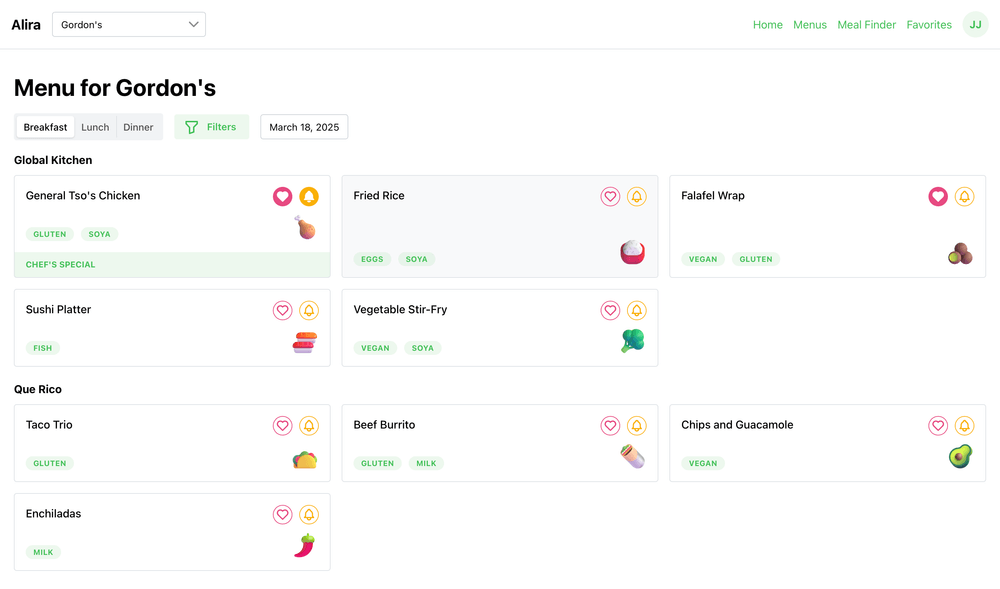
Task: Open the Meal Finder link
Action: pos(866,24)
